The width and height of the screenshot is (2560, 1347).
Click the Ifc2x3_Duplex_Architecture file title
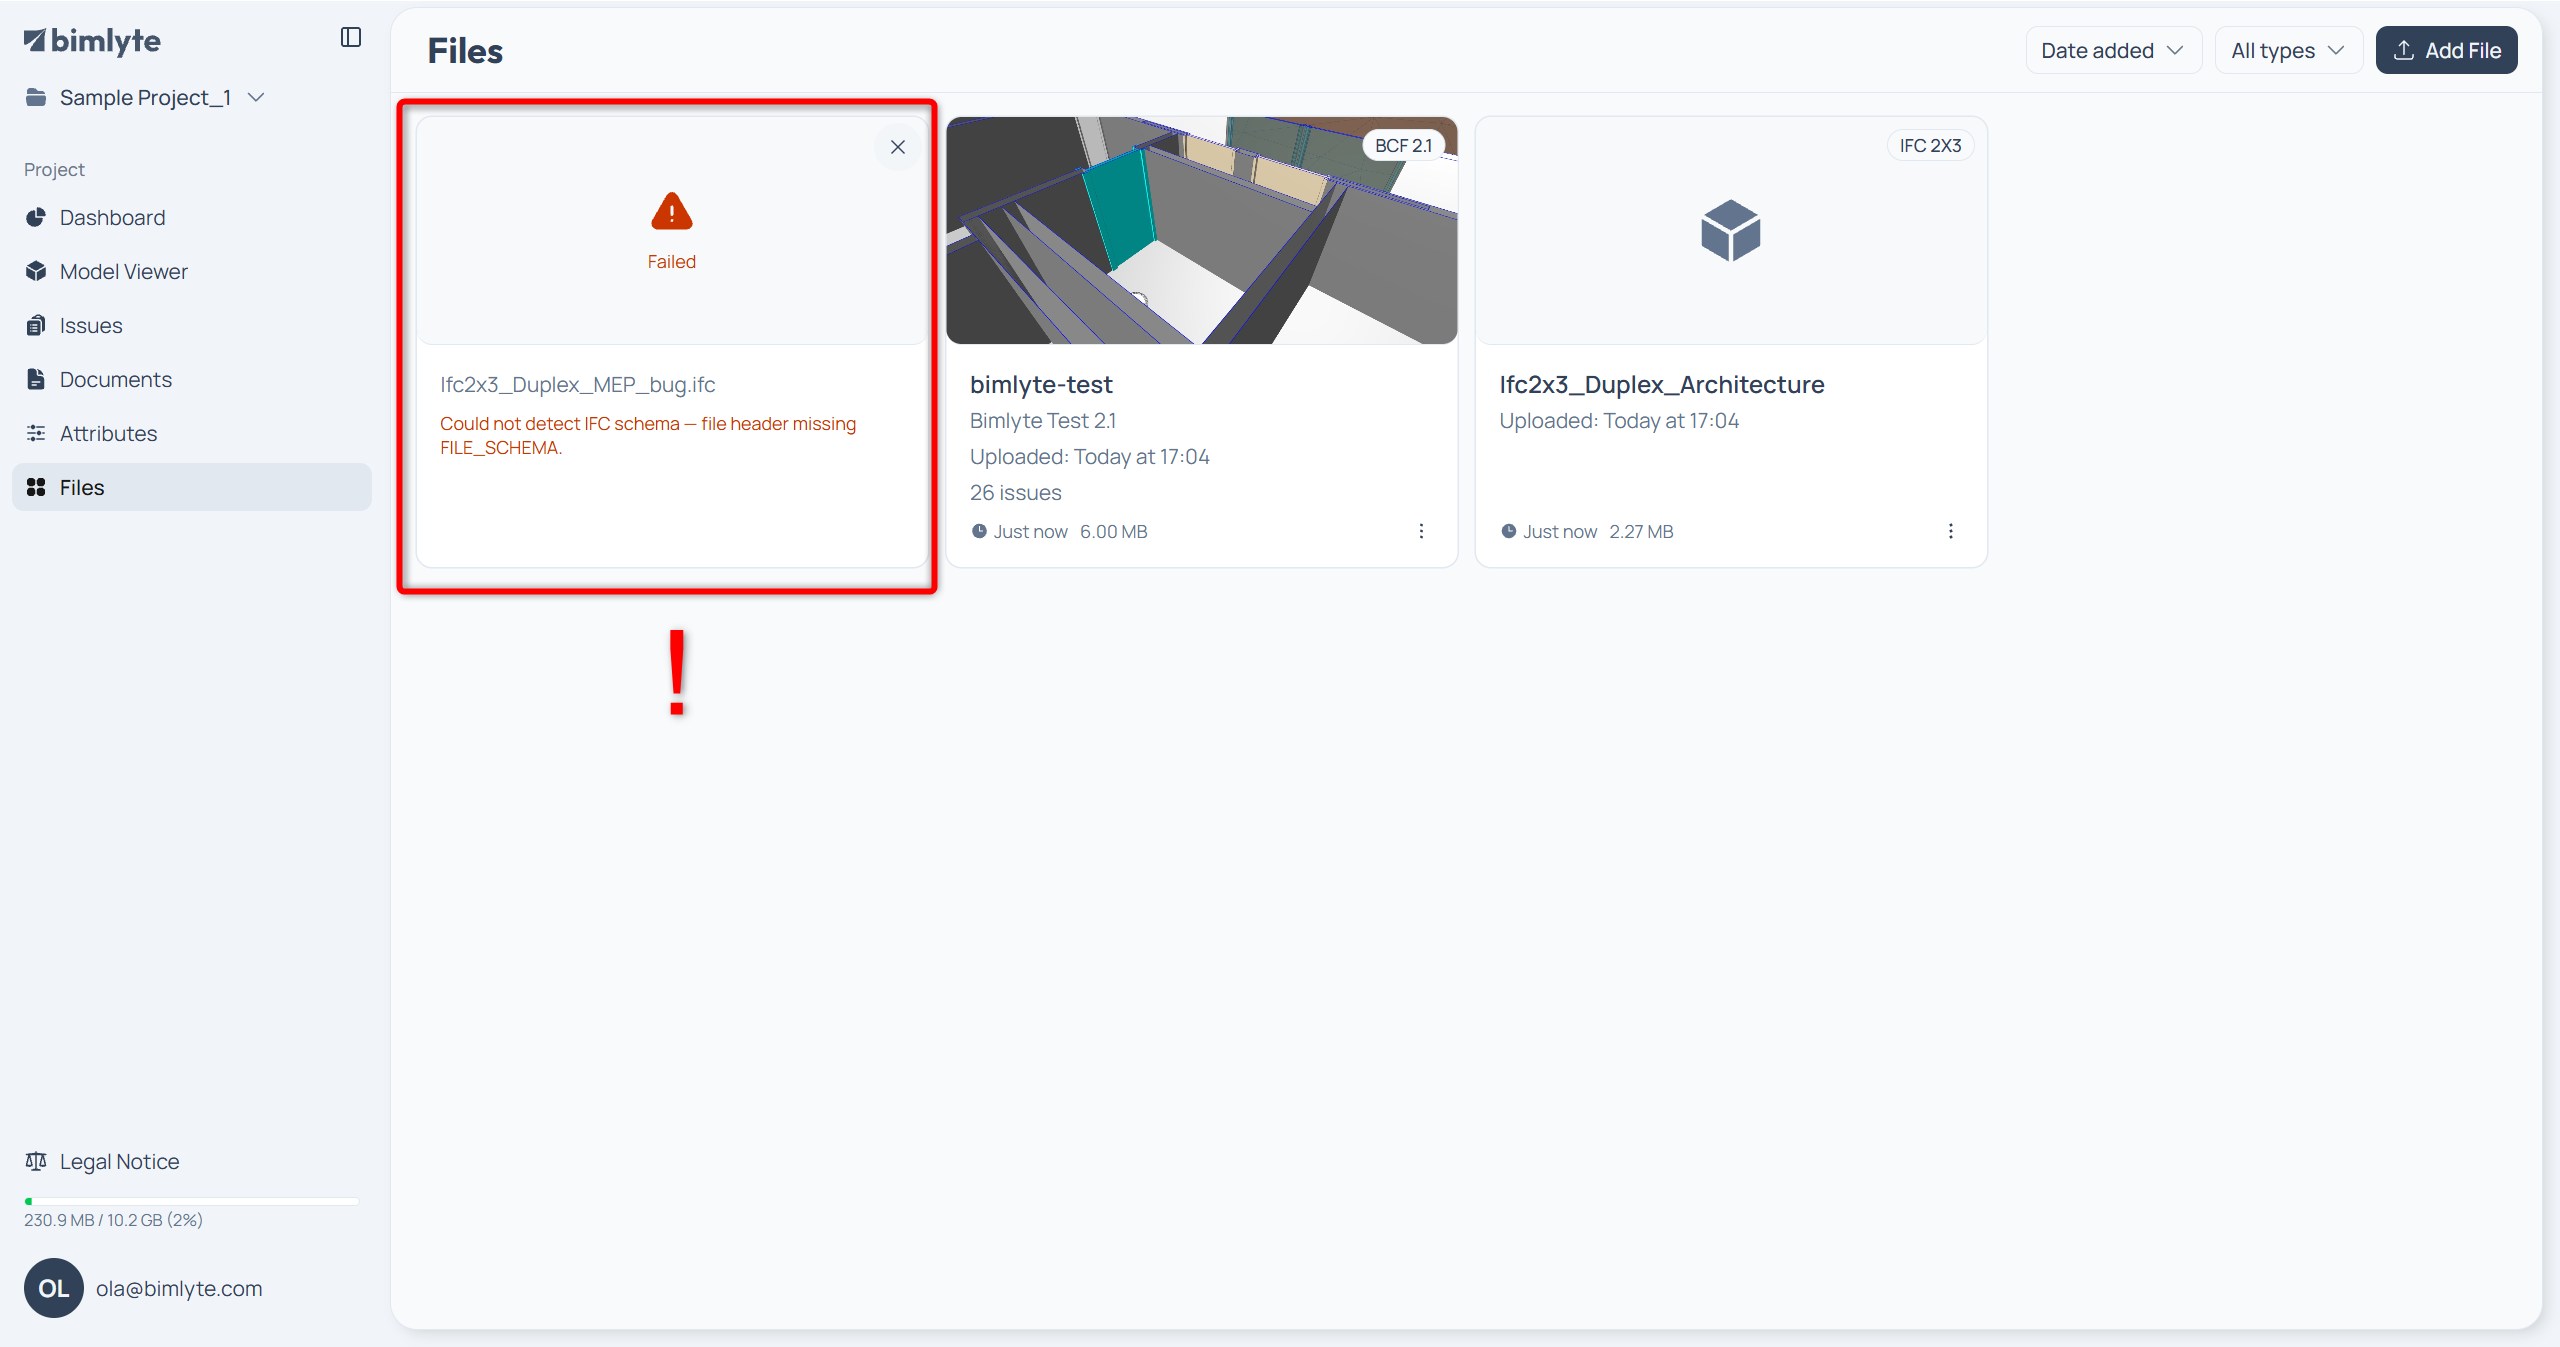[1662, 385]
